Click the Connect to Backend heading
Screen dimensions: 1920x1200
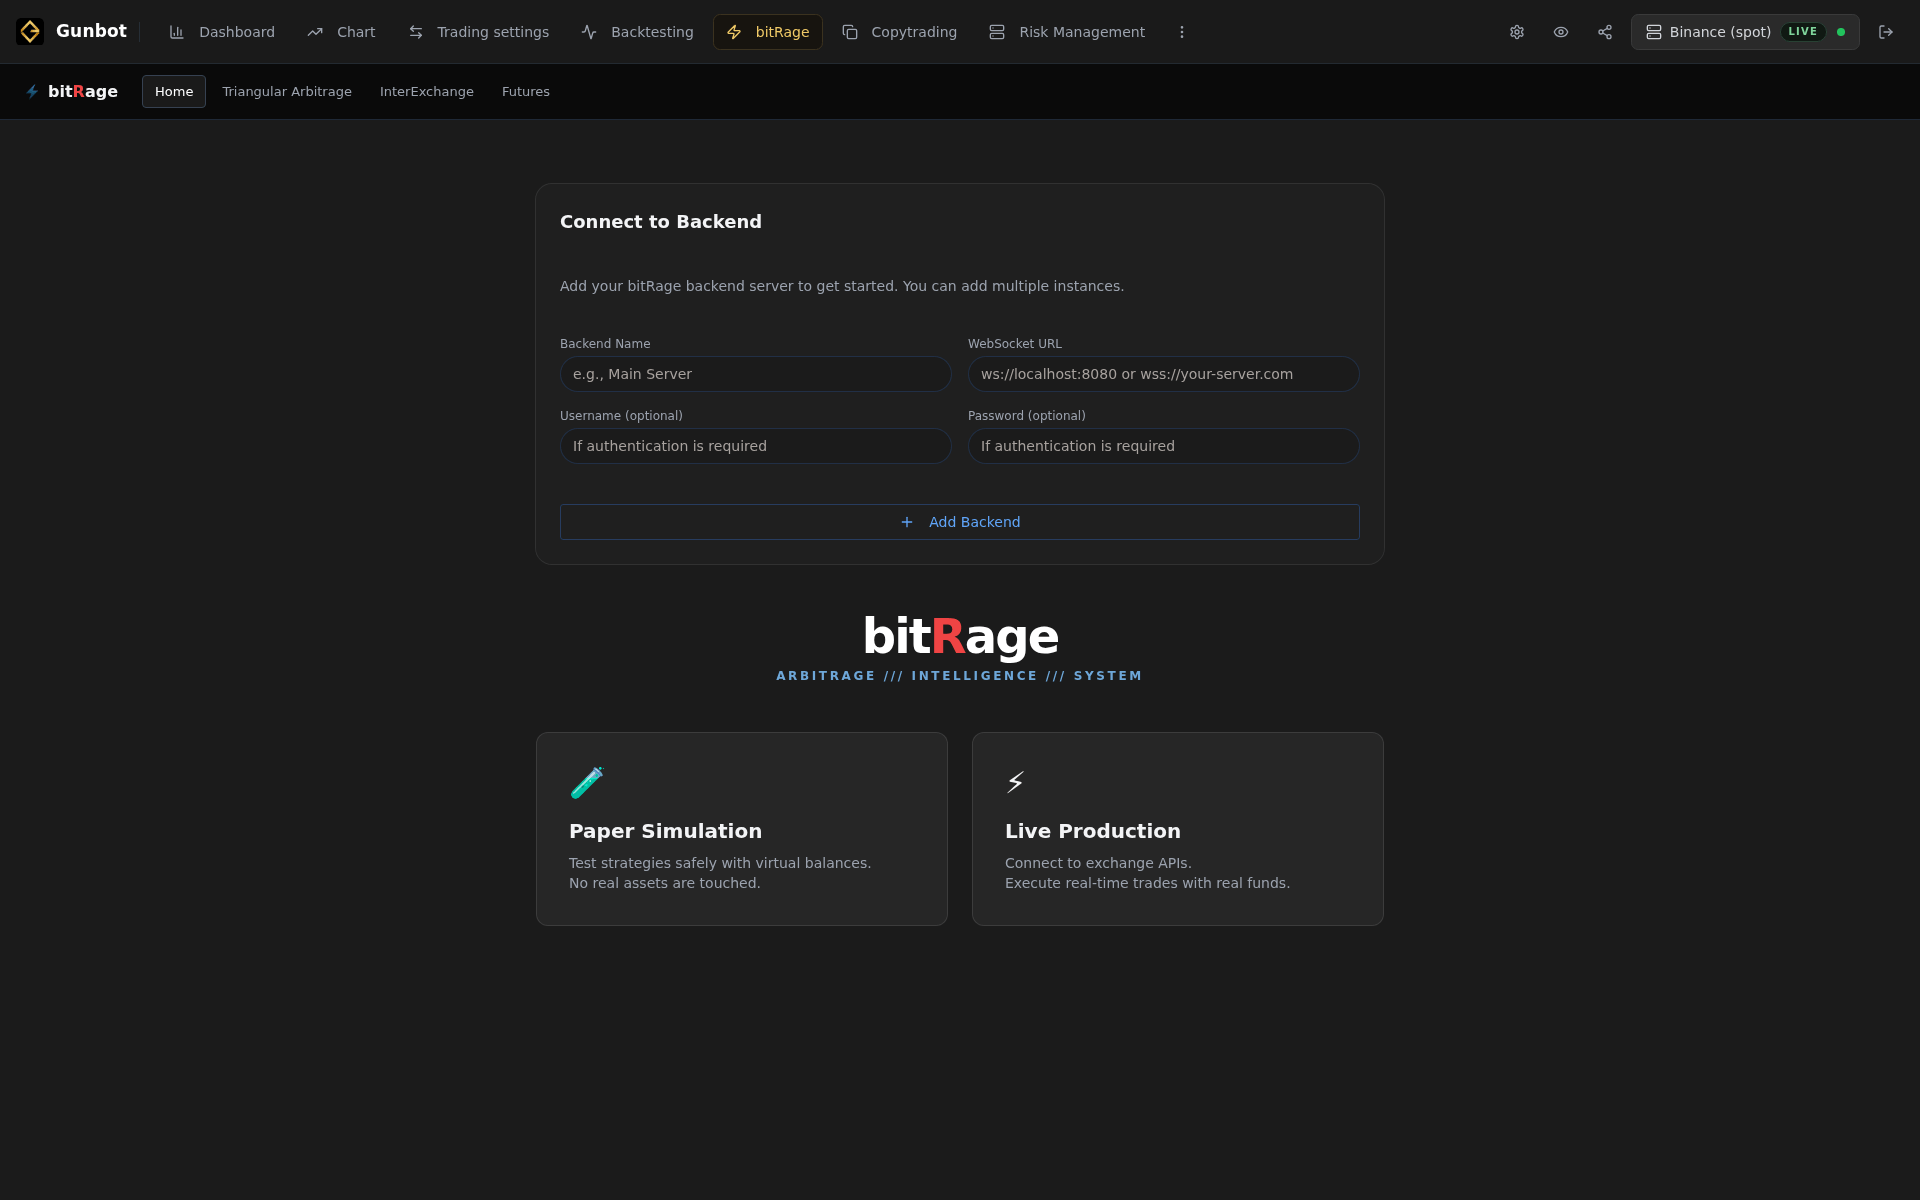[x=661, y=222]
